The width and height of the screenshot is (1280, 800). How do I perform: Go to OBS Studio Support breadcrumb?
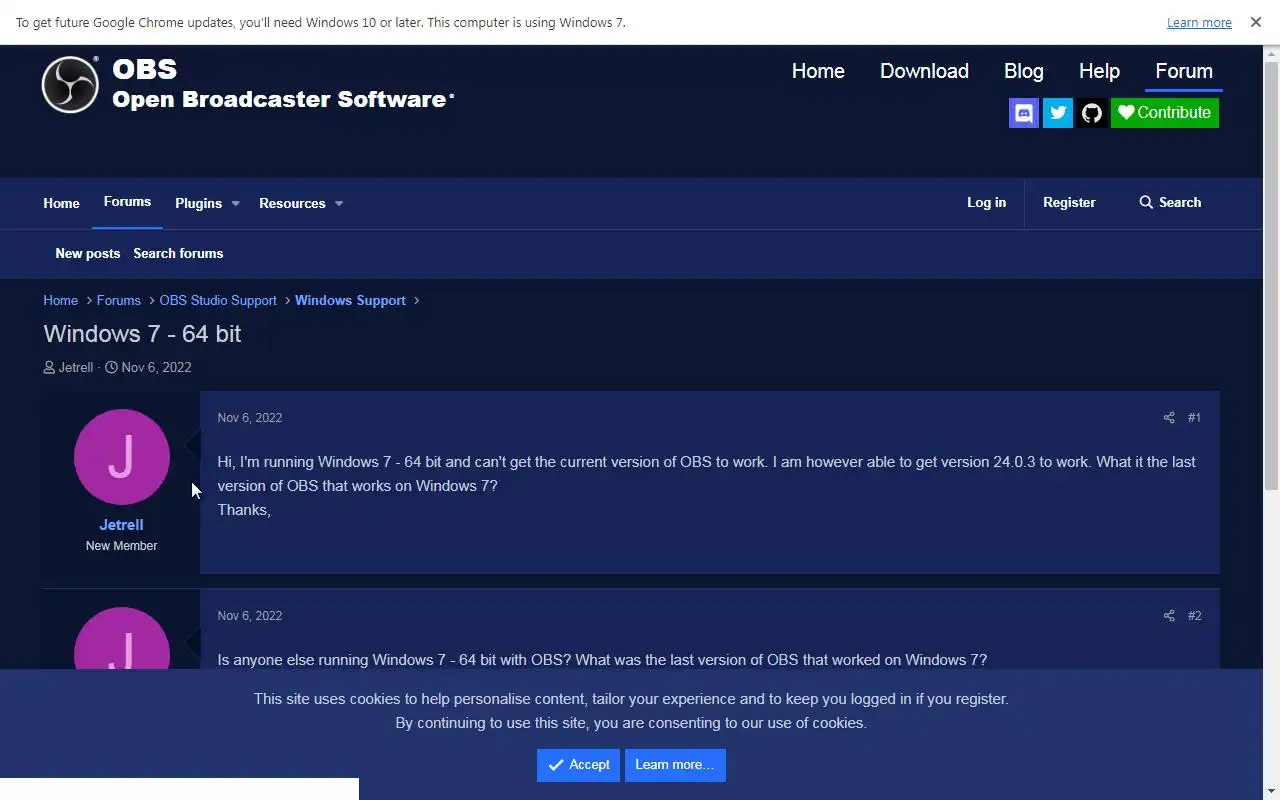click(218, 300)
